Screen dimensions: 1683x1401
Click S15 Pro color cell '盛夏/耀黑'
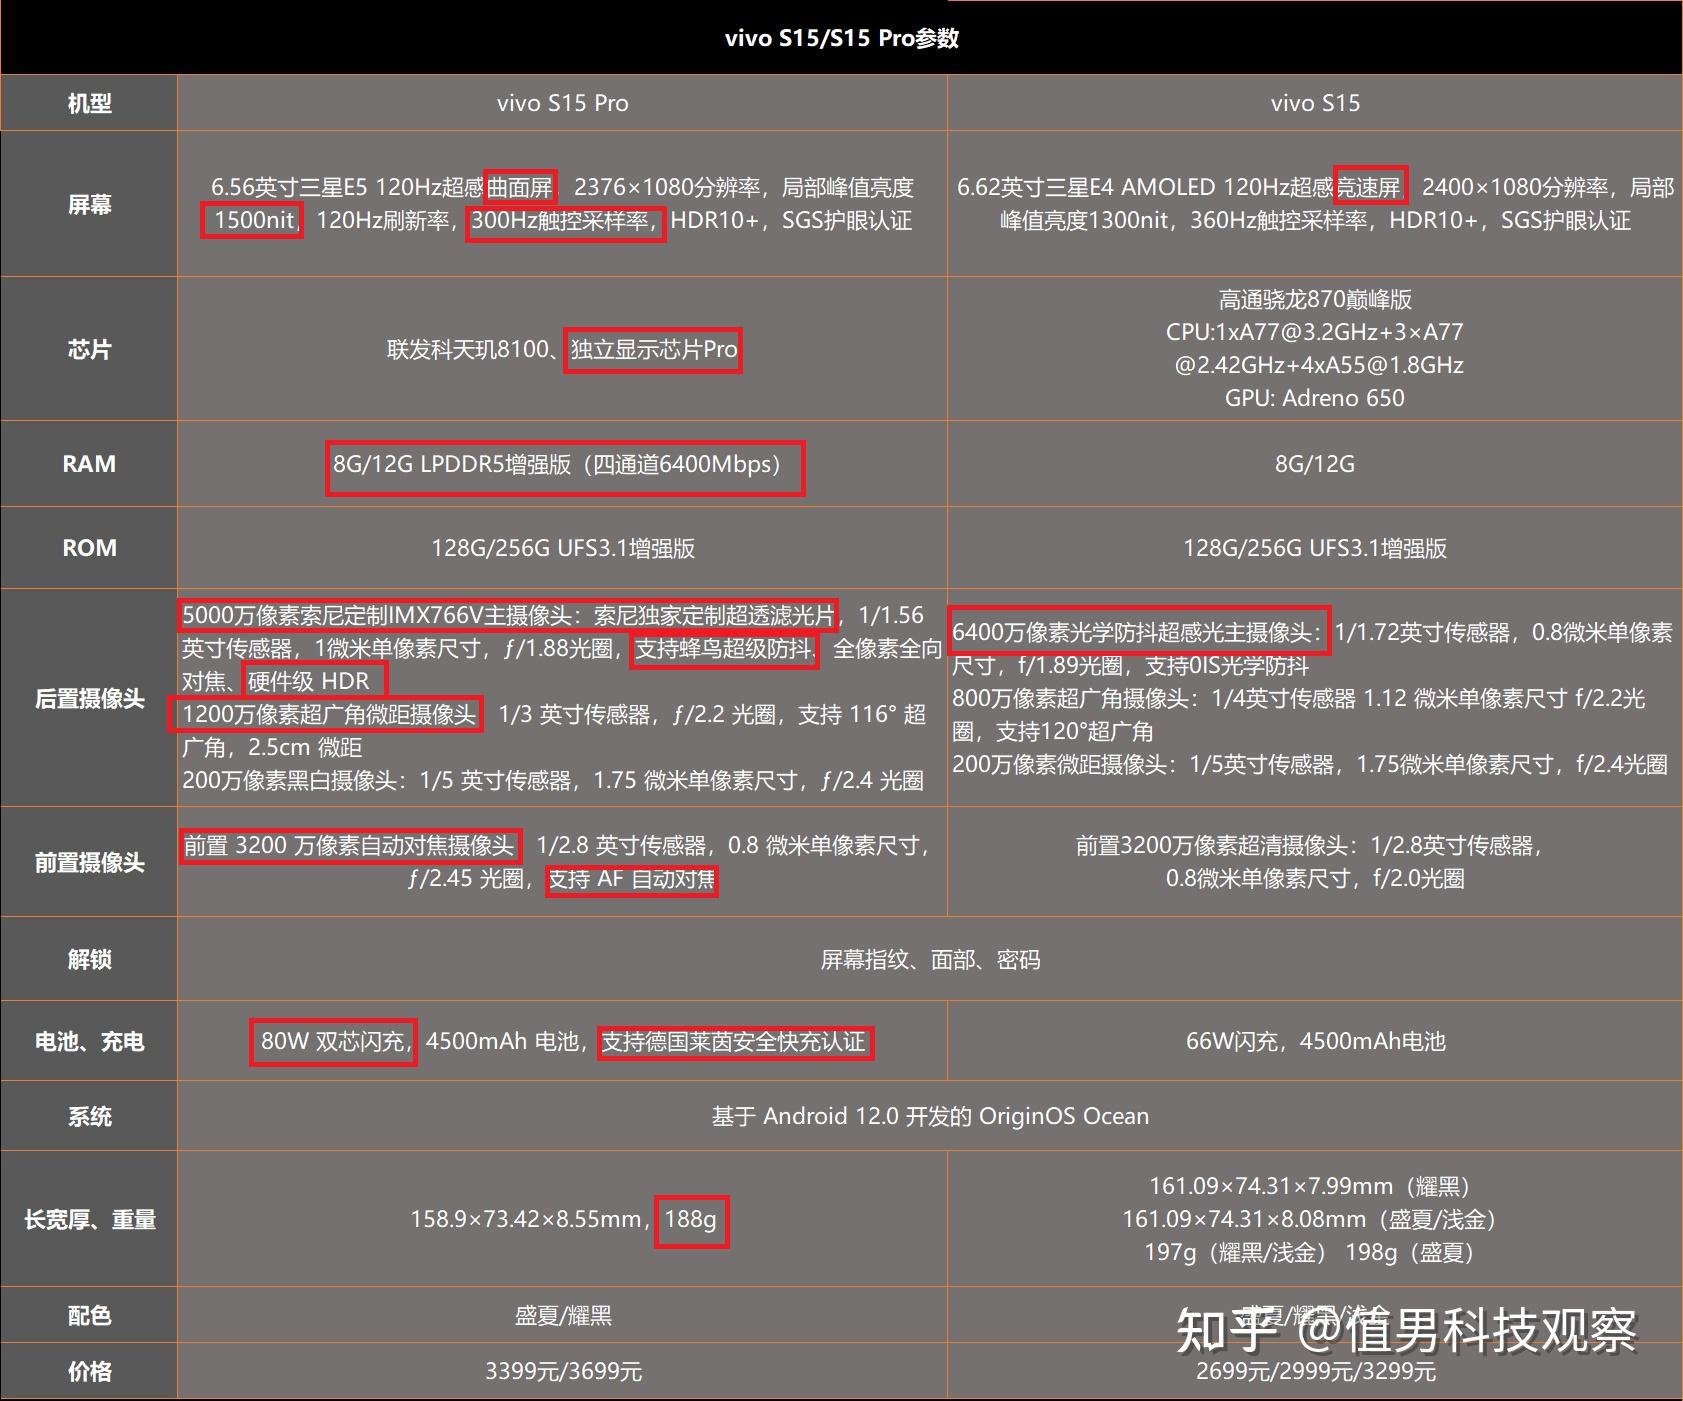tap(563, 1315)
